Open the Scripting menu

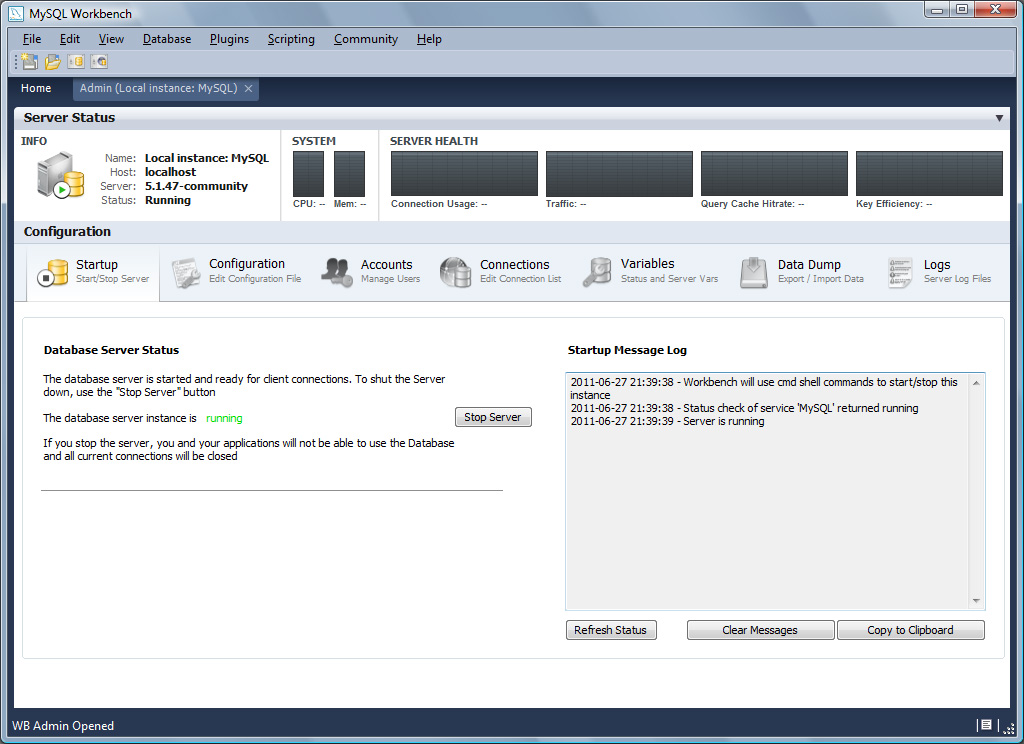(291, 39)
